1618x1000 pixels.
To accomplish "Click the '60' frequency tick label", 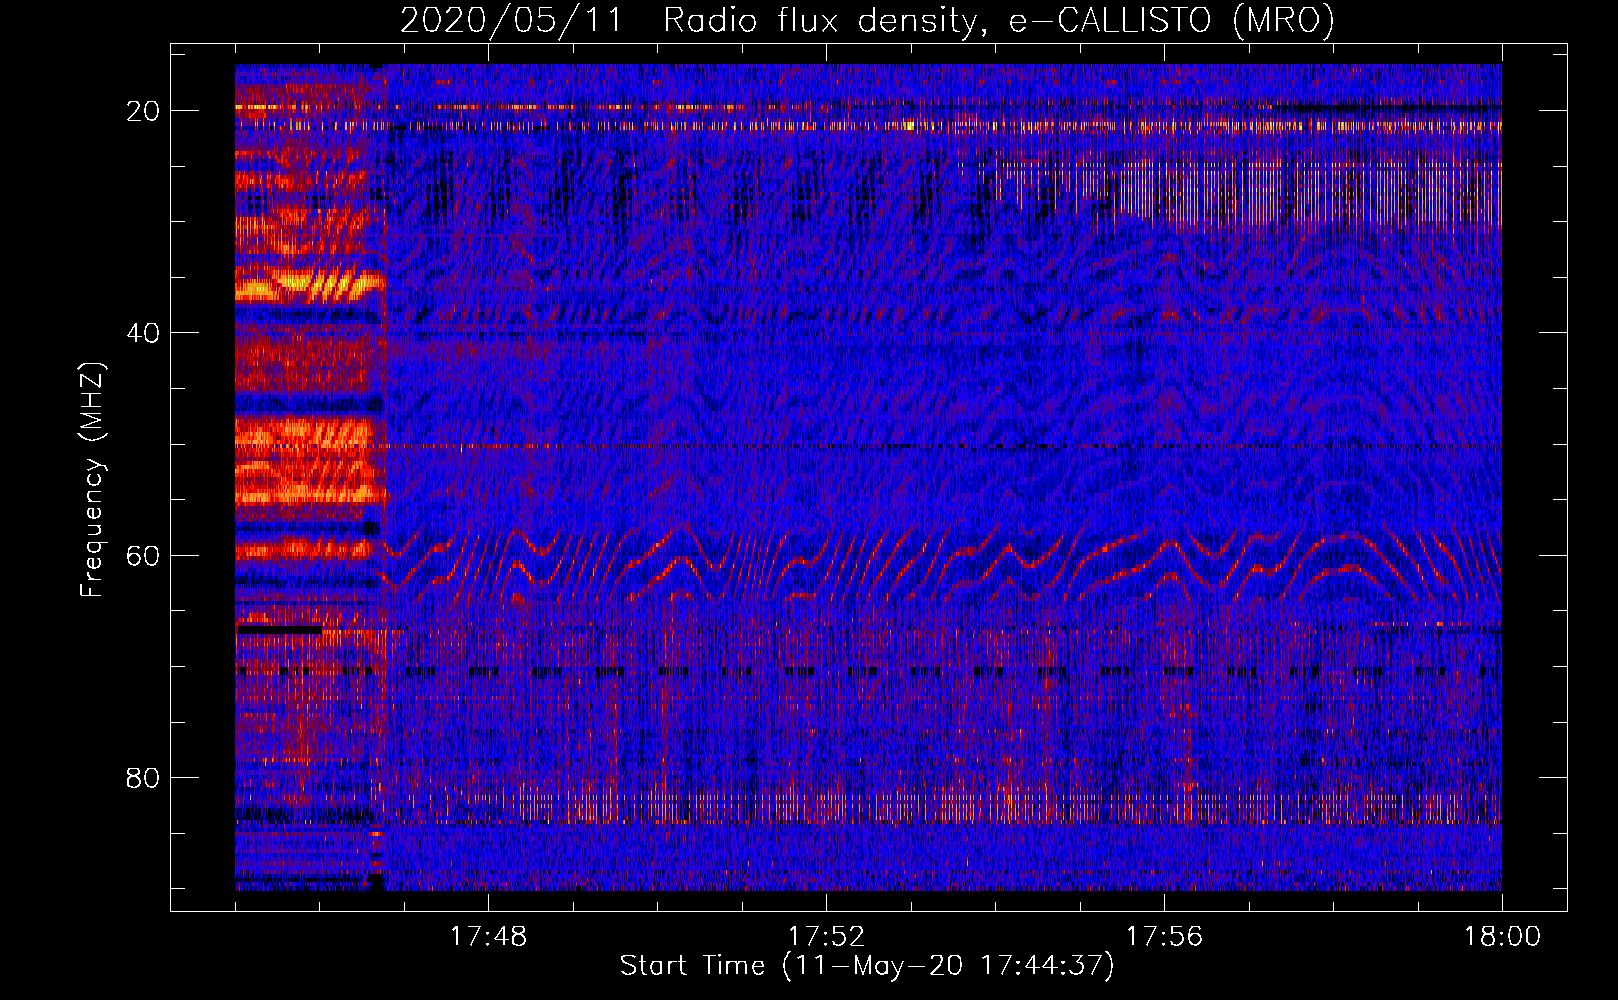I will click(x=143, y=555).
